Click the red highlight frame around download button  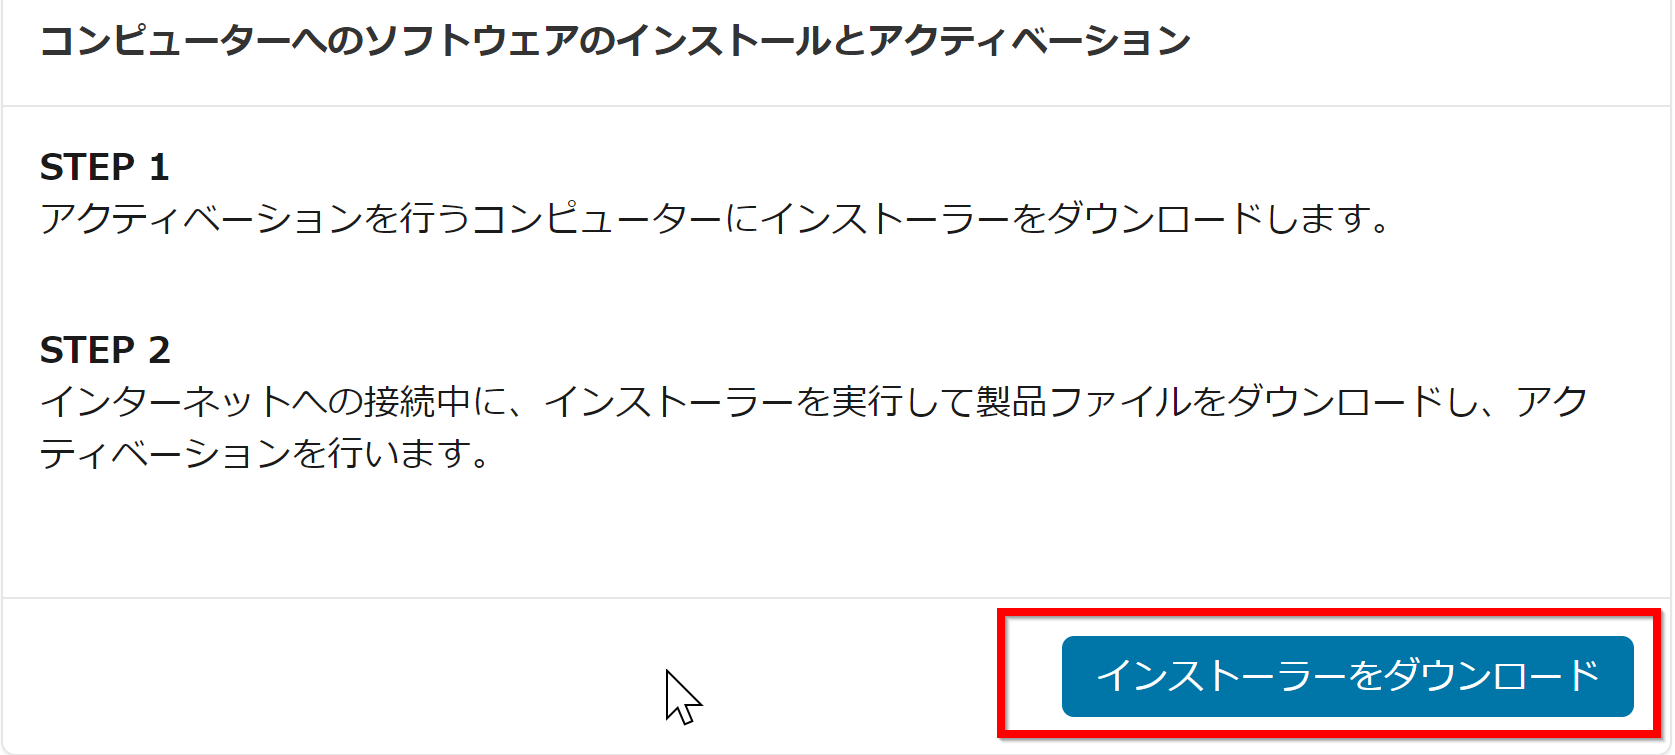[1329, 674]
